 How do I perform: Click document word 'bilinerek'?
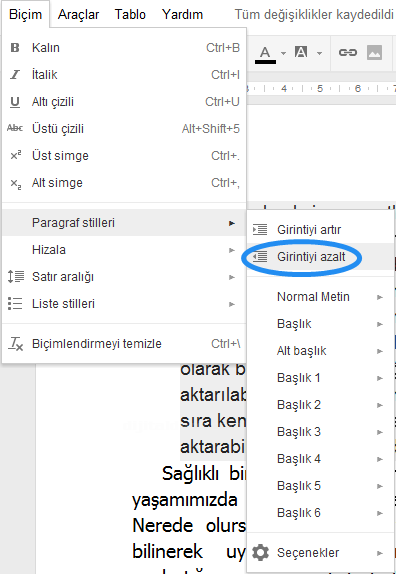[x=168, y=552]
